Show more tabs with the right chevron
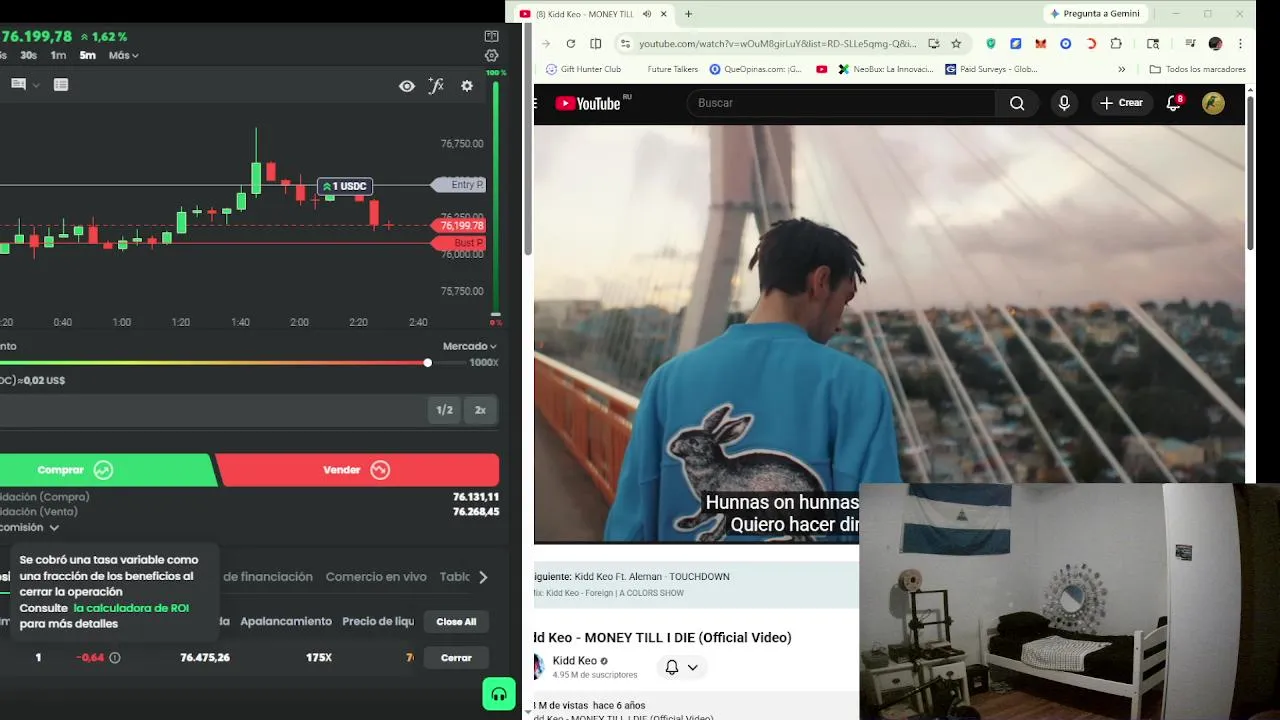This screenshot has width=1280, height=720. (483, 577)
